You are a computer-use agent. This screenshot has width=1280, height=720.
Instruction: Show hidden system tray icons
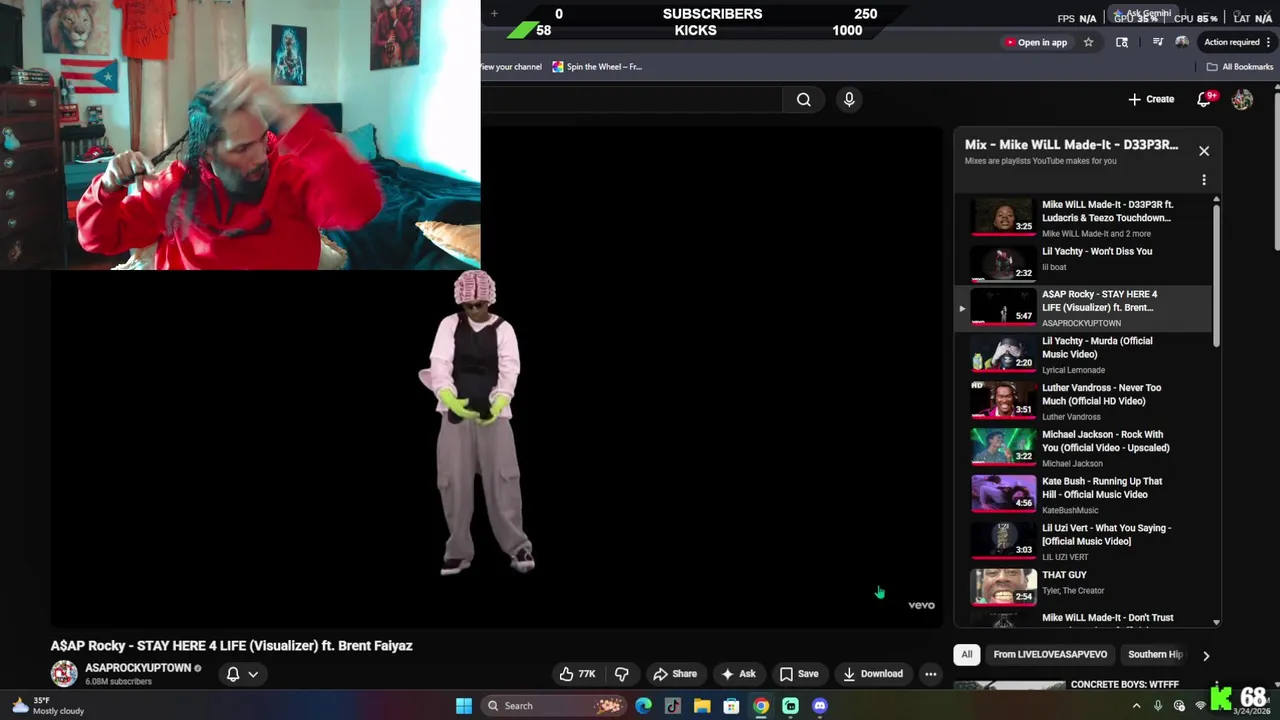pos(1136,706)
